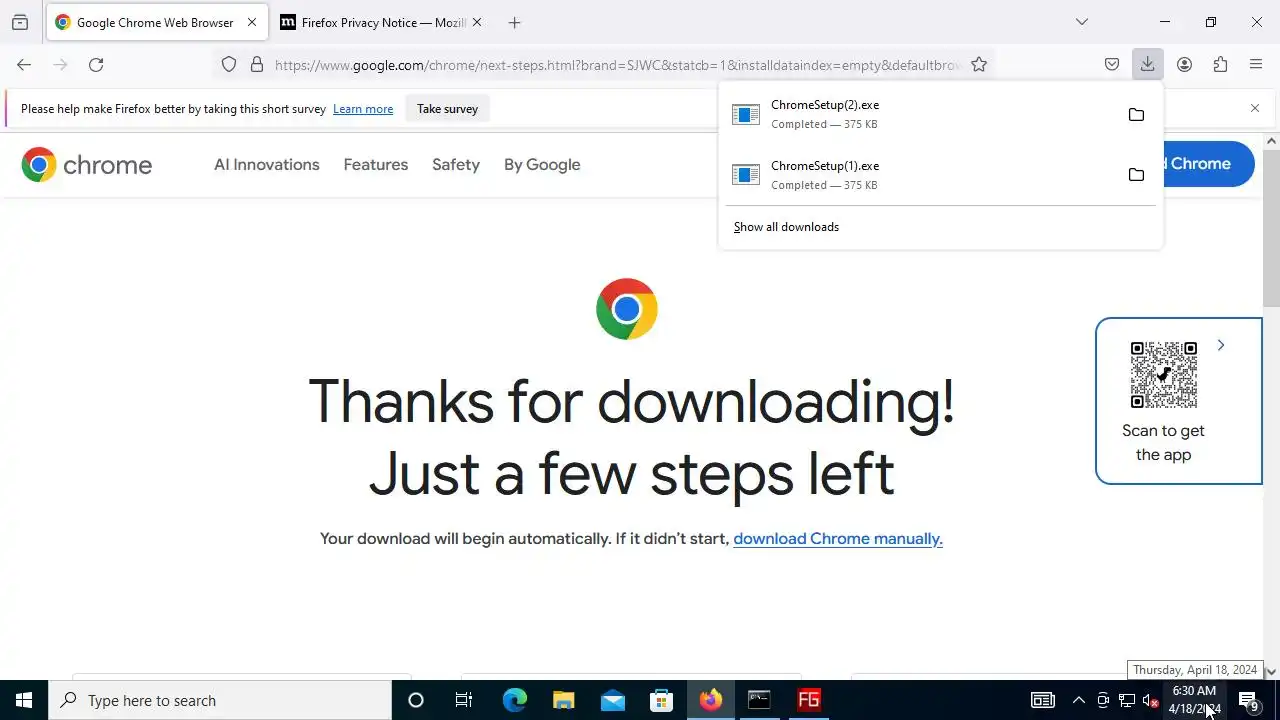
Task: Open Cortana circle icon
Action: 416,700
